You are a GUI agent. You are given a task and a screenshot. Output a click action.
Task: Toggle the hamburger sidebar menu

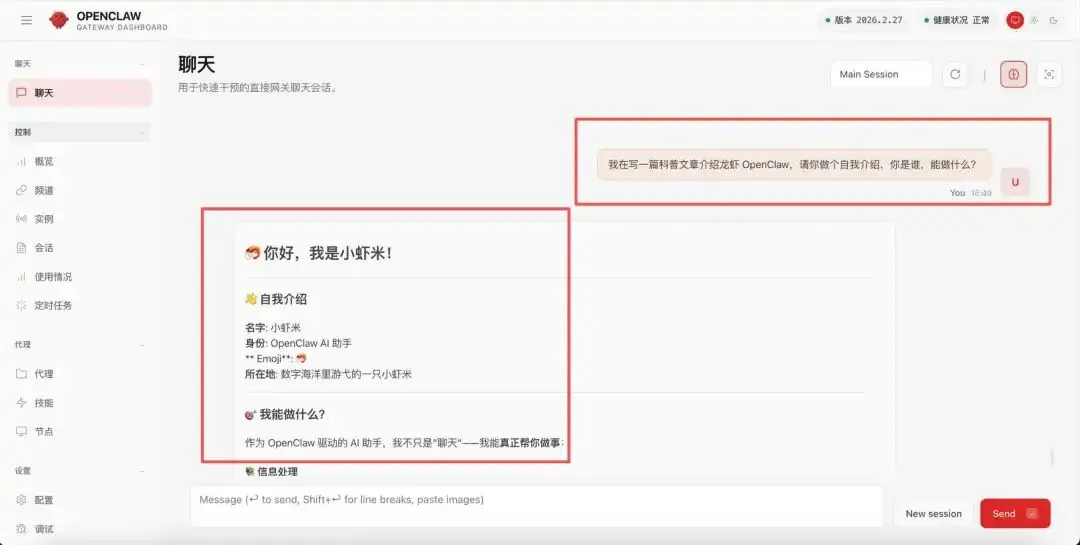pyautogui.click(x=26, y=21)
